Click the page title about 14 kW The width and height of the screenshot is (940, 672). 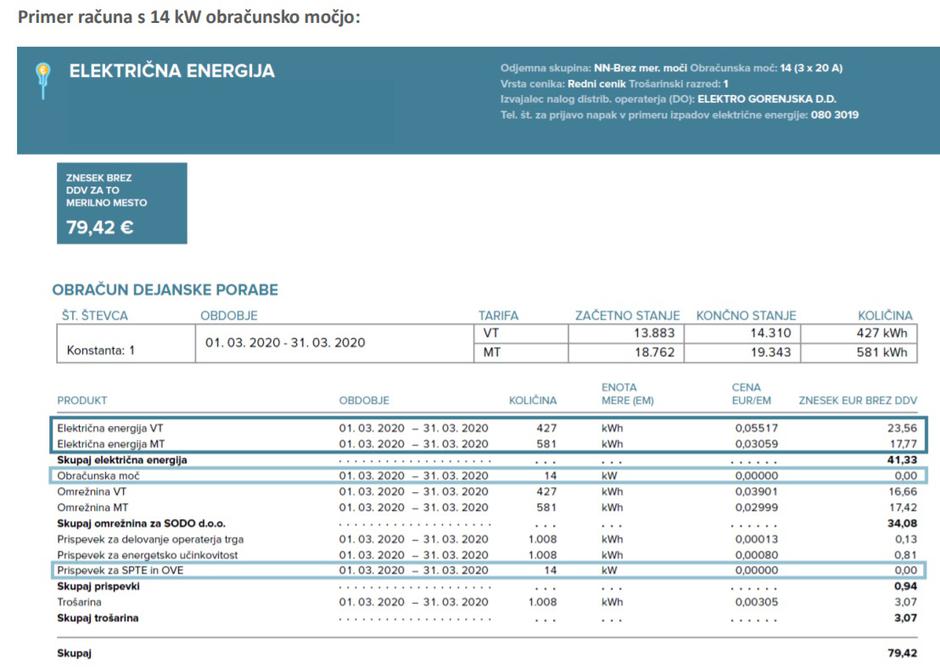click(189, 18)
